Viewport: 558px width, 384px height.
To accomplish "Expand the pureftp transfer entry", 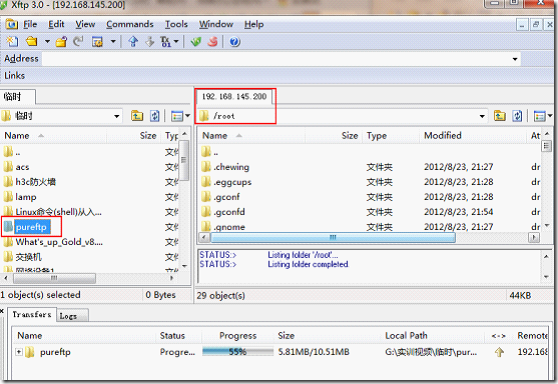I will [x=19, y=352].
